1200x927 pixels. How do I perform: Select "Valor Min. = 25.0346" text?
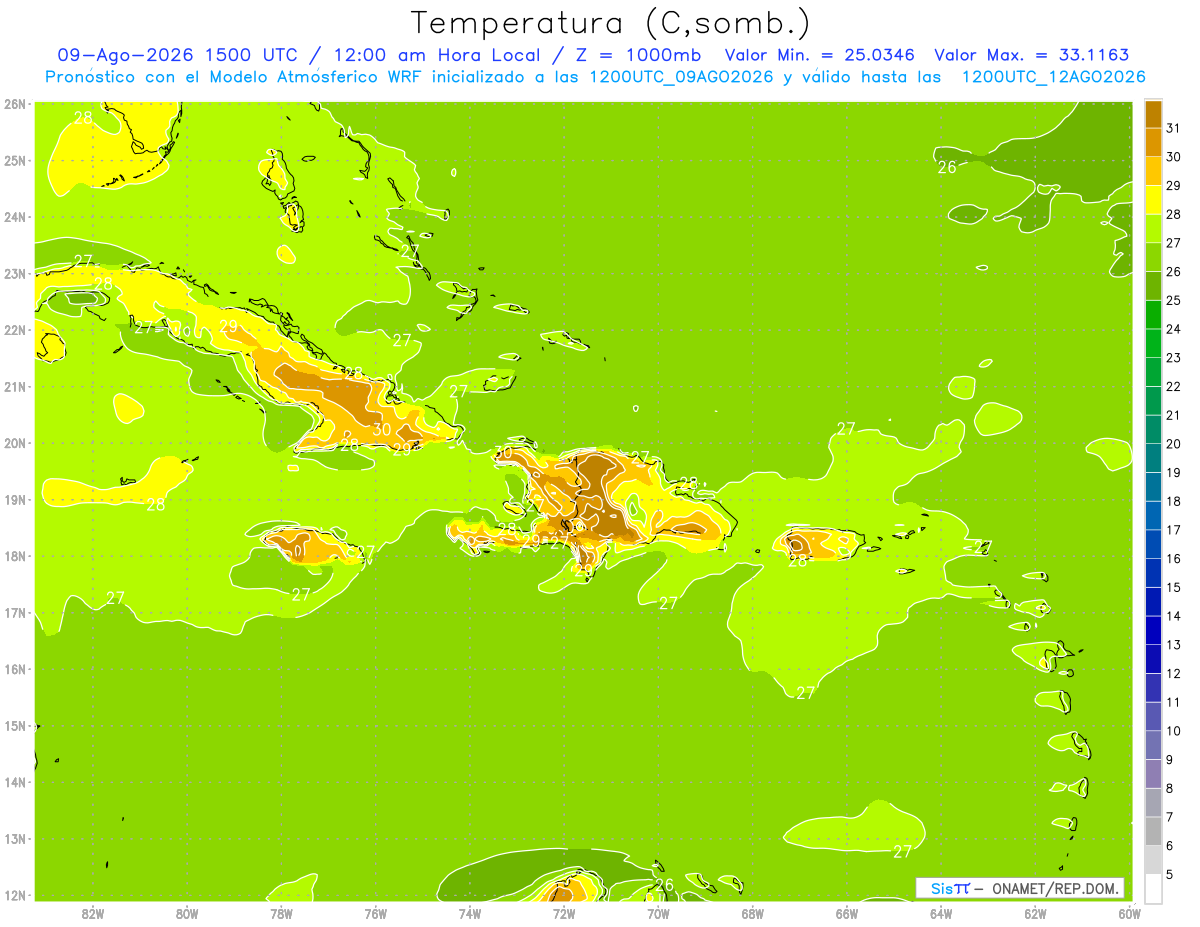point(821,55)
